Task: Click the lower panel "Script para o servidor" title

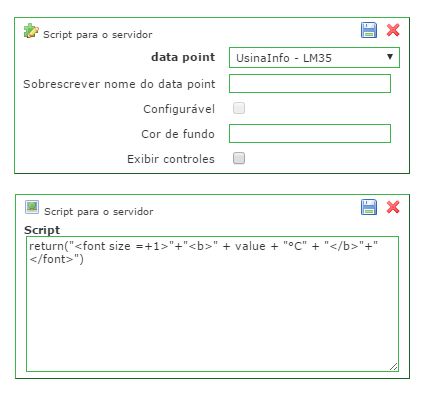Action: (x=99, y=211)
